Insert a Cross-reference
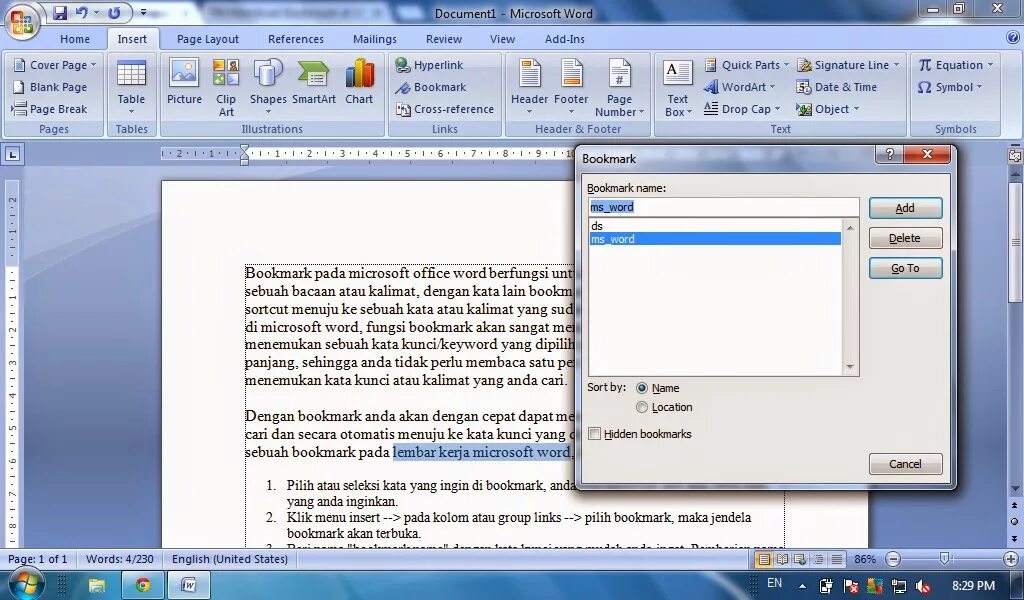This screenshot has height=600, width=1024. point(445,109)
